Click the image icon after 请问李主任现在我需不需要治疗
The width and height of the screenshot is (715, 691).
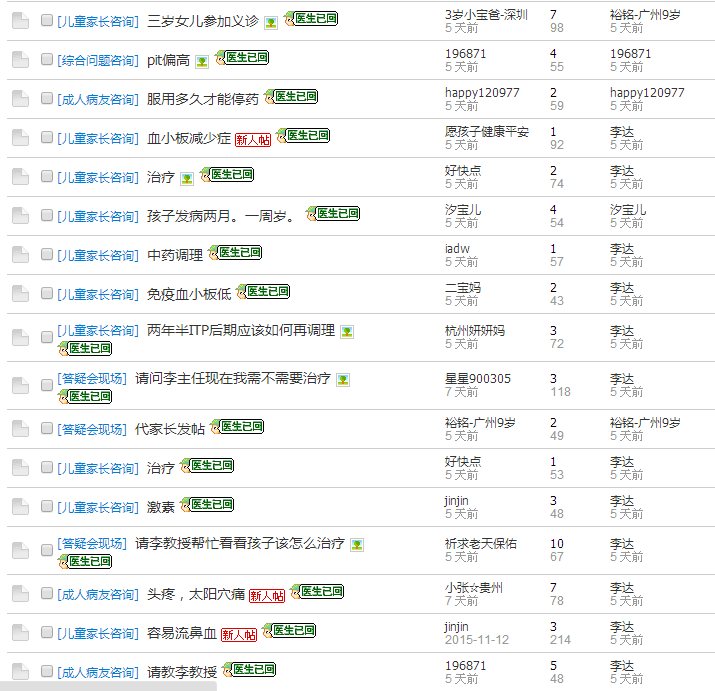(343, 379)
